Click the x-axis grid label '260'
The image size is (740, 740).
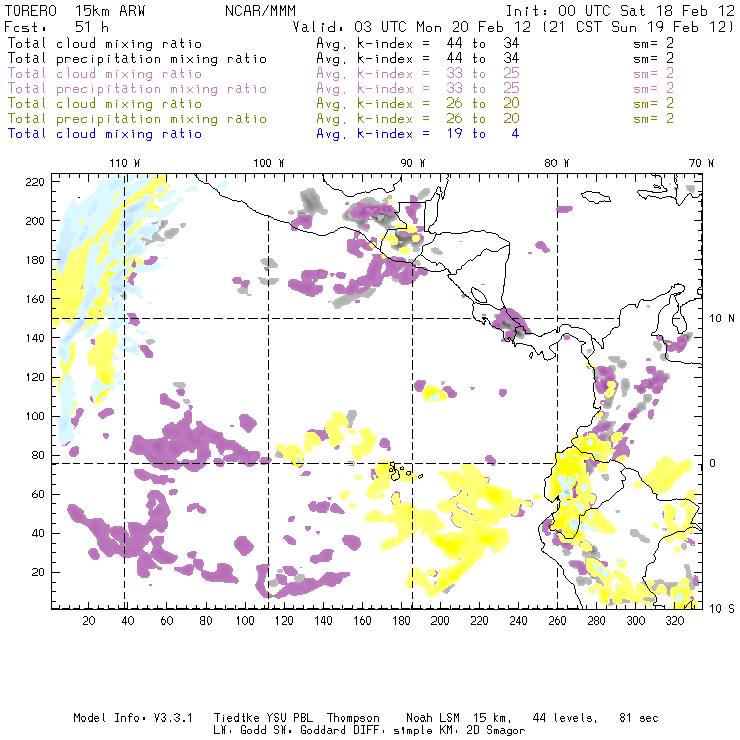[x=557, y=621]
